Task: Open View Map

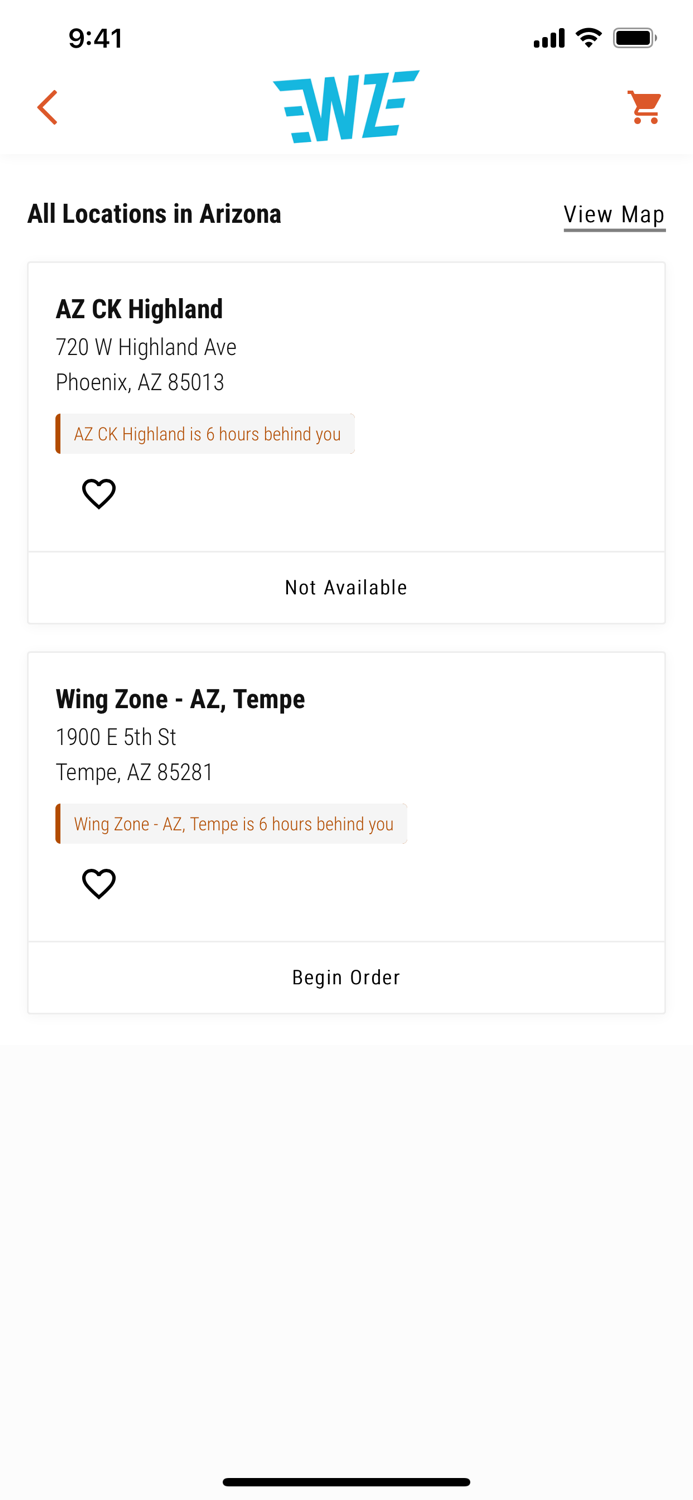Action: point(614,214)
